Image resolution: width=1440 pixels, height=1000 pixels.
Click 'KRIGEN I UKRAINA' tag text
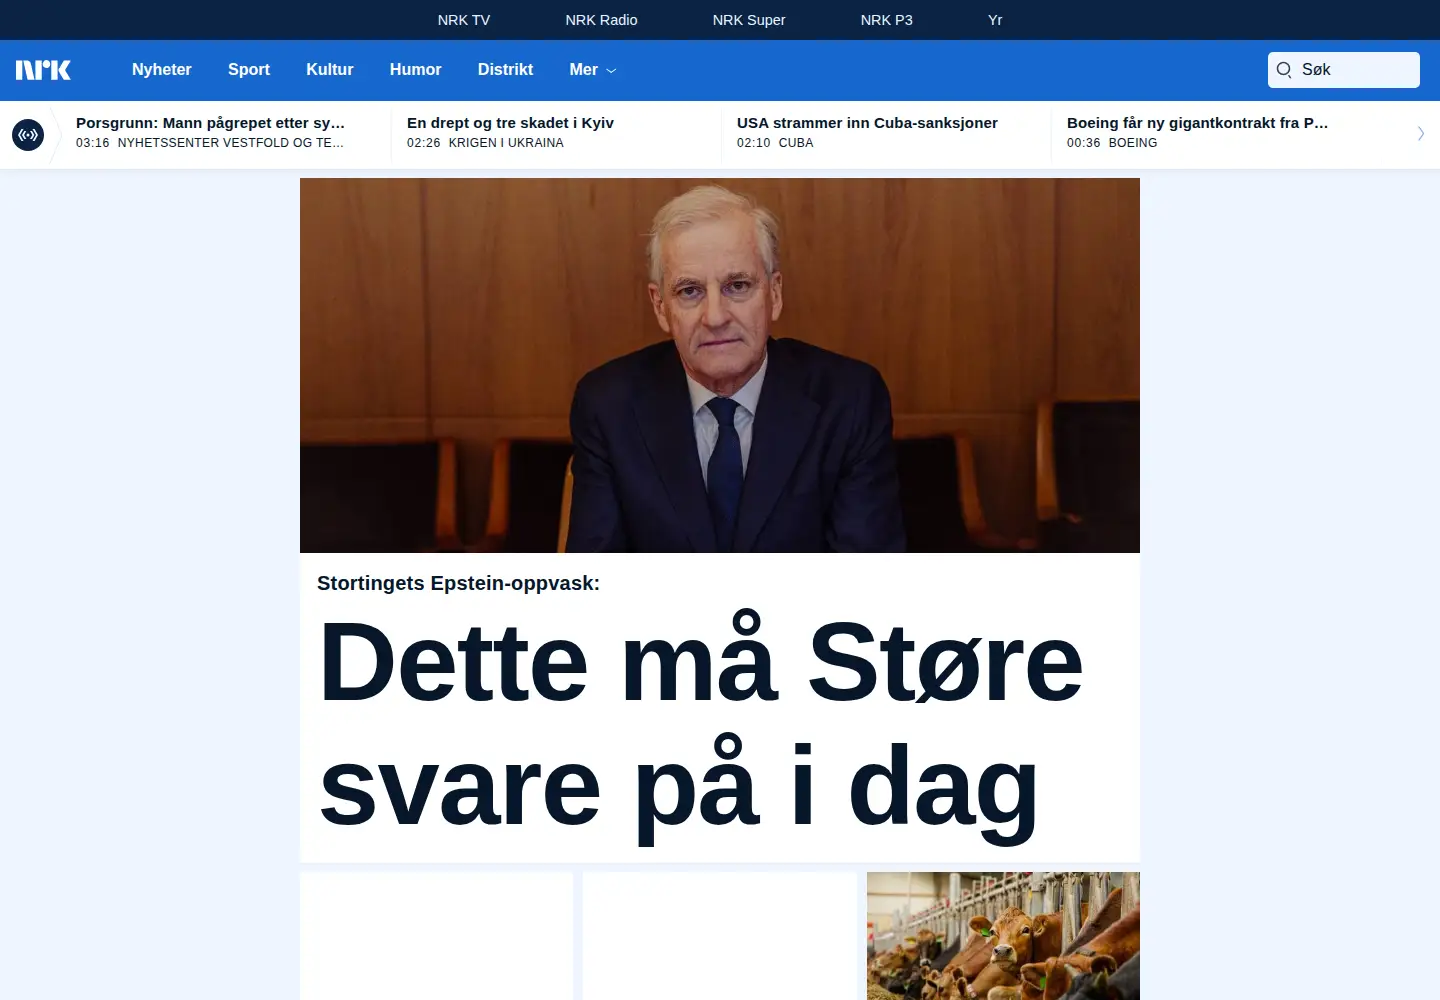tap(506, 143)
